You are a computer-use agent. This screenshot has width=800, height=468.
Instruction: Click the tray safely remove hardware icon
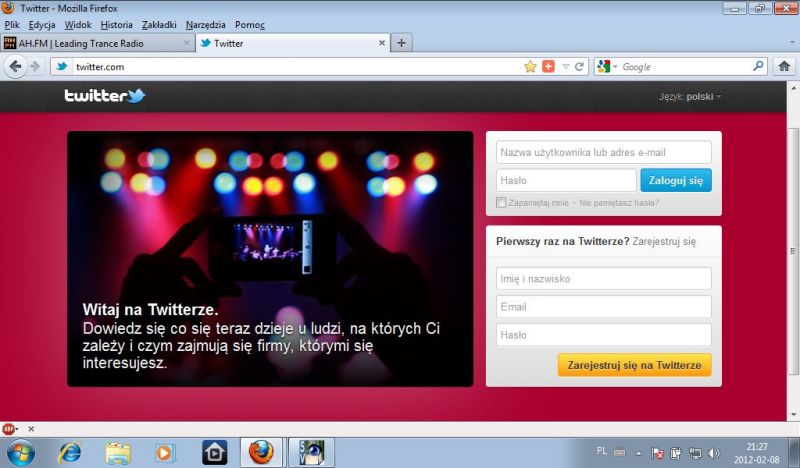point(676,453)
